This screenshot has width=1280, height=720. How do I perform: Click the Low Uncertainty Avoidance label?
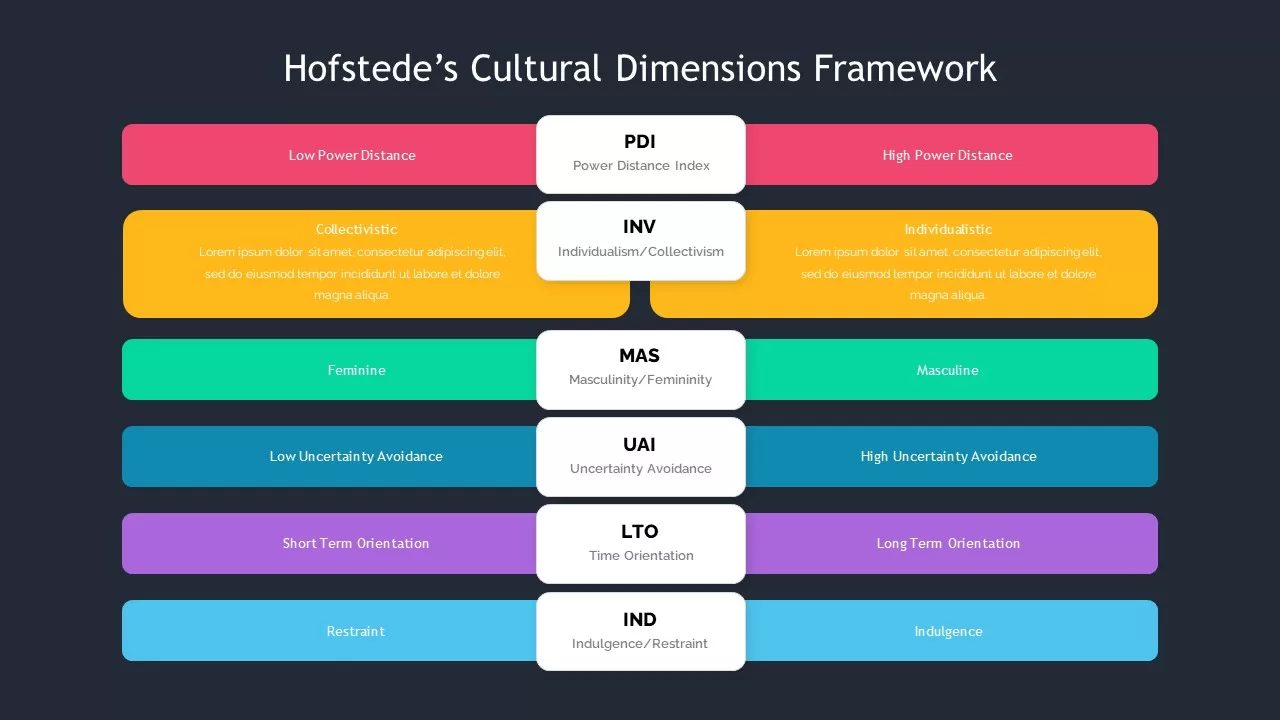[x=356, y=456]
